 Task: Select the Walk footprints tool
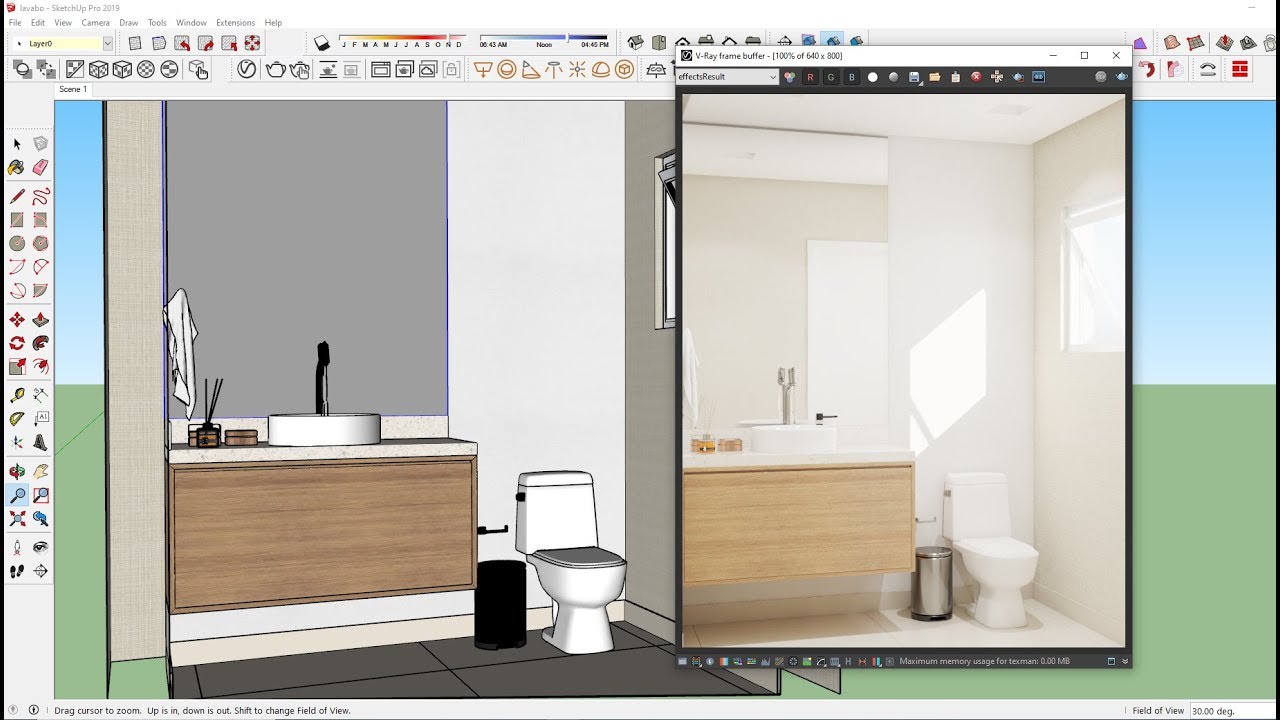[17, 571]
